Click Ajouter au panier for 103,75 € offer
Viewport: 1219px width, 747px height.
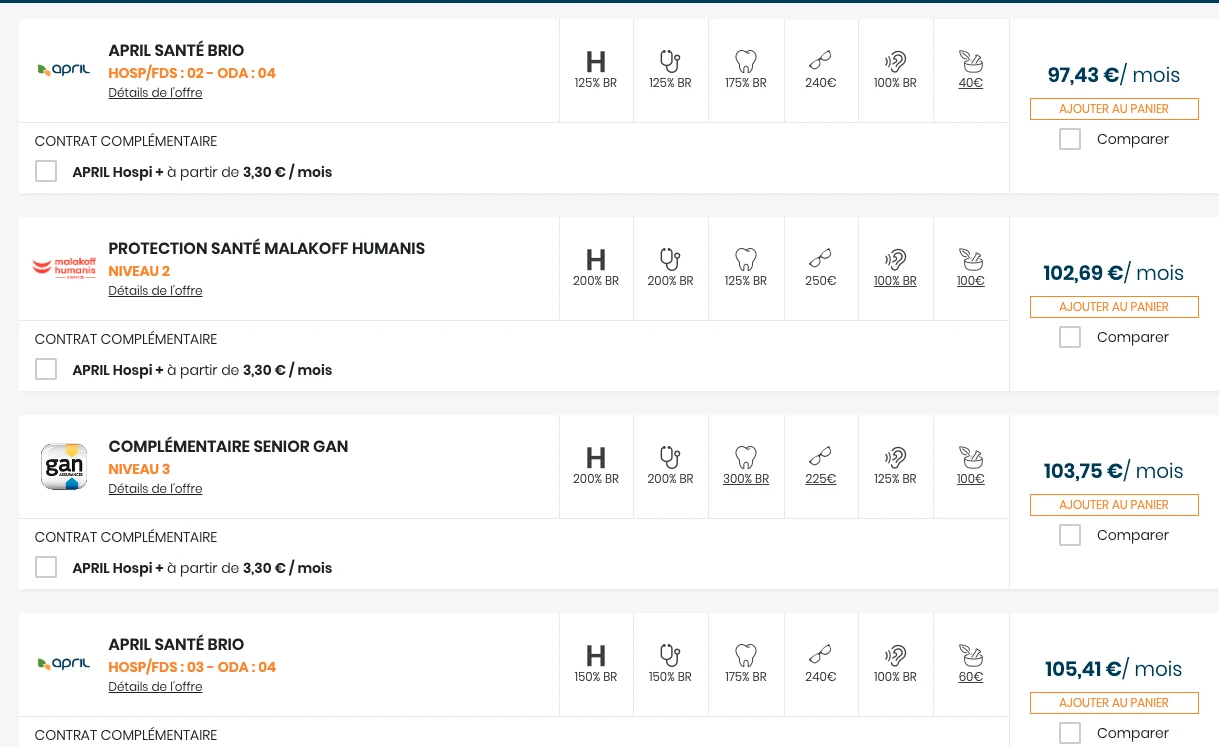coord(1114,505)
